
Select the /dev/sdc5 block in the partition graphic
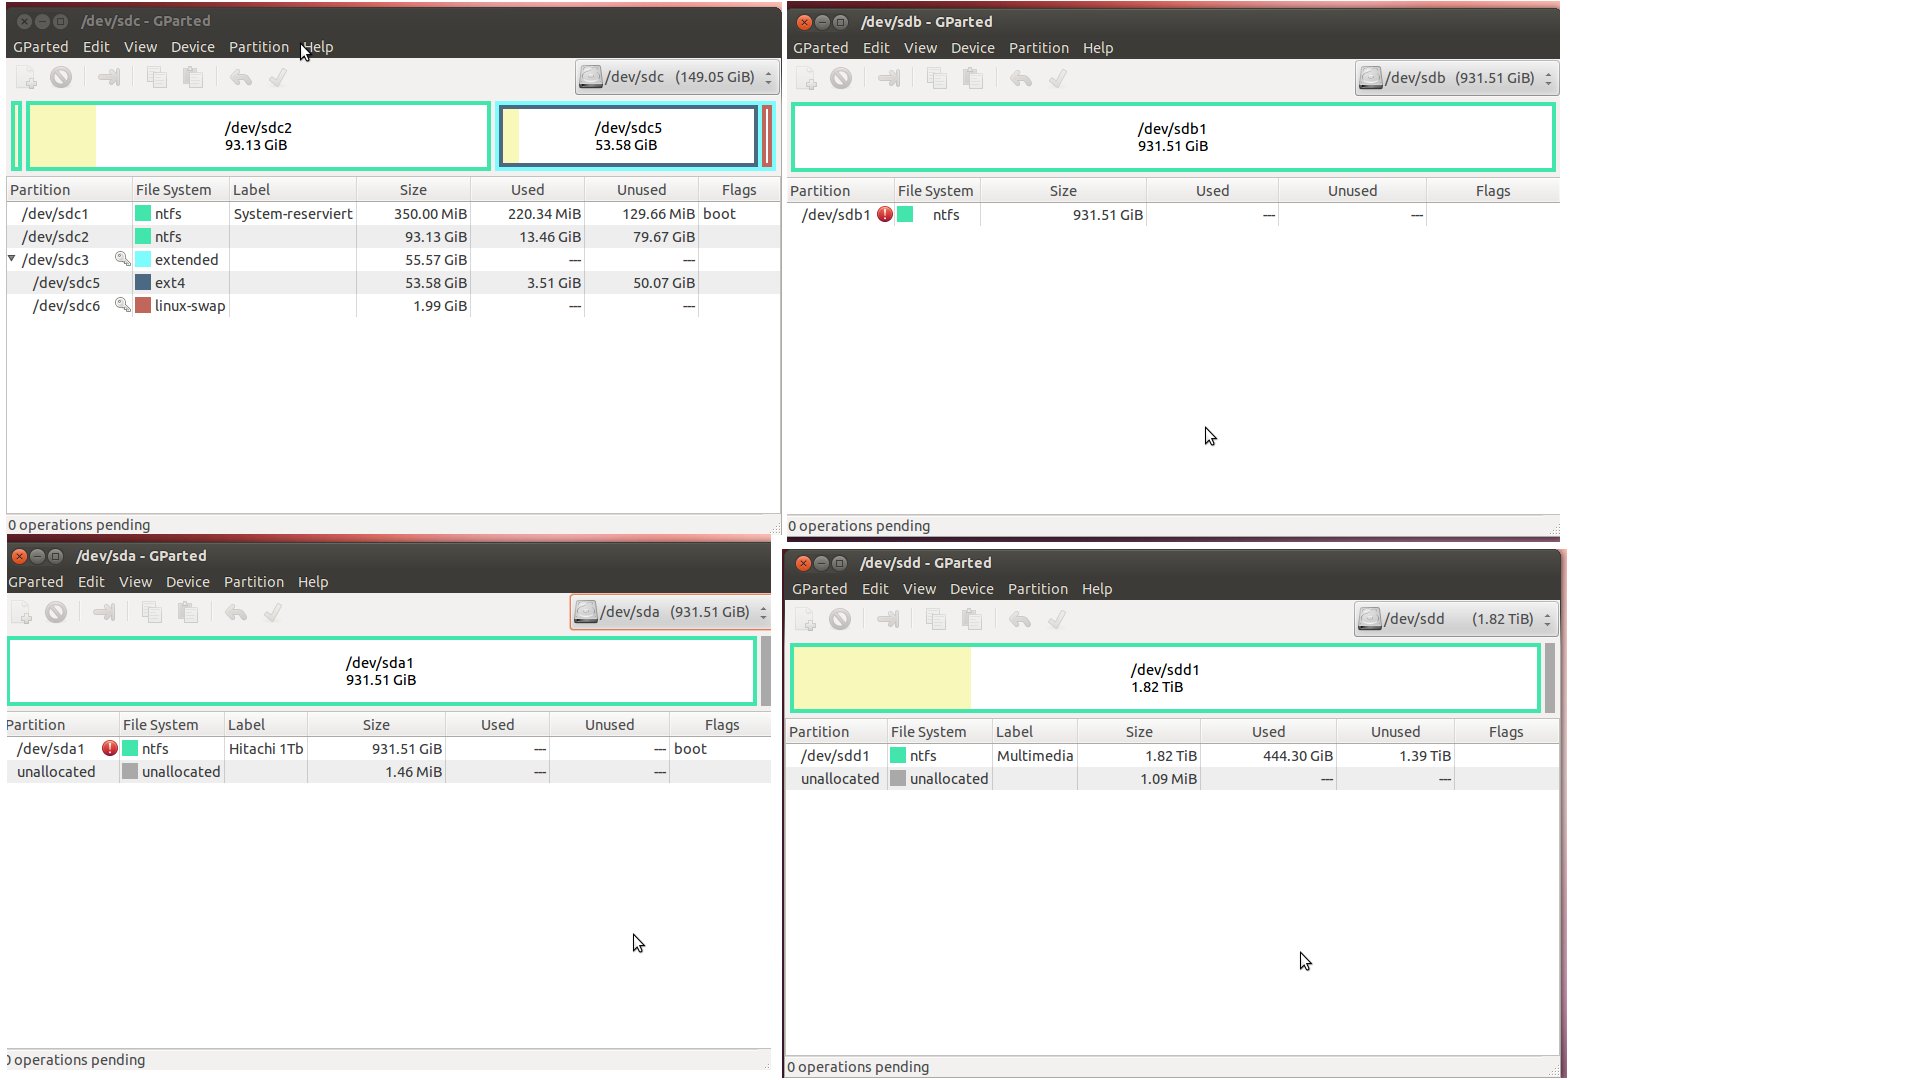(628, 136)
